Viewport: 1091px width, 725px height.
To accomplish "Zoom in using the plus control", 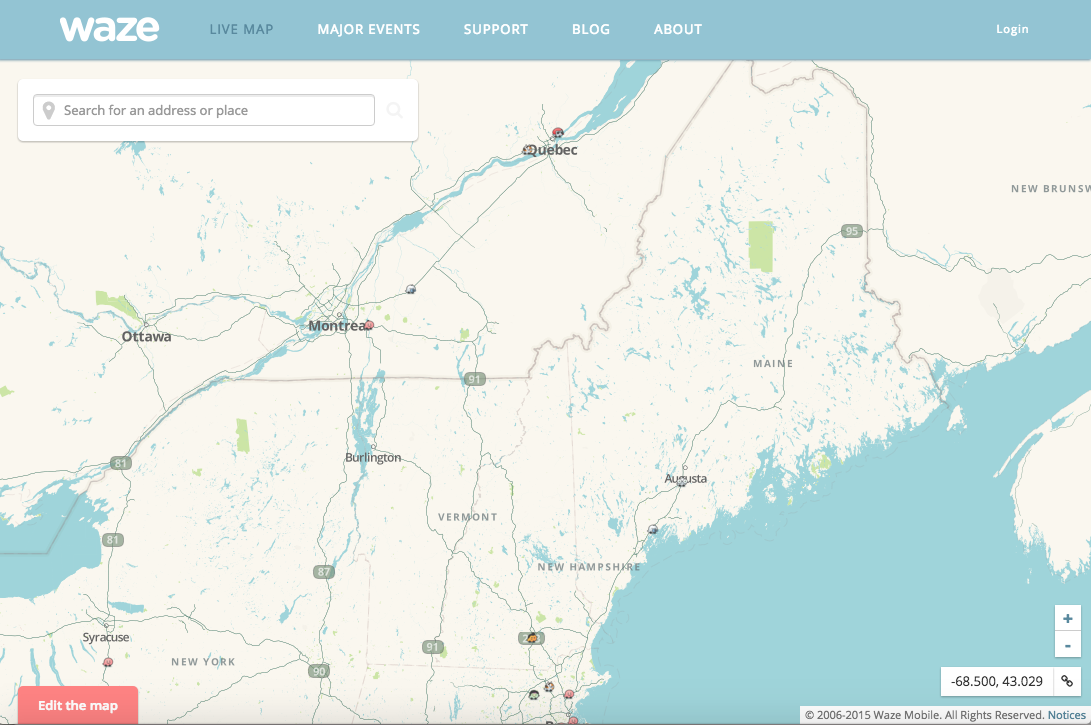I will (1066, 620).
